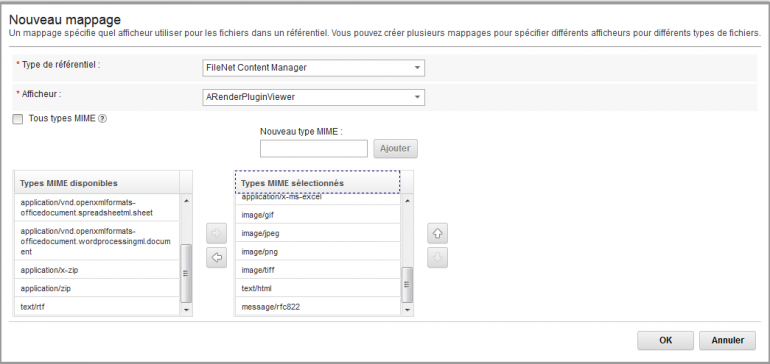Screen dimensions: 770x364
Task: Select the scrollbar thumb in selected MIME list
Action: tap(407, 285)
